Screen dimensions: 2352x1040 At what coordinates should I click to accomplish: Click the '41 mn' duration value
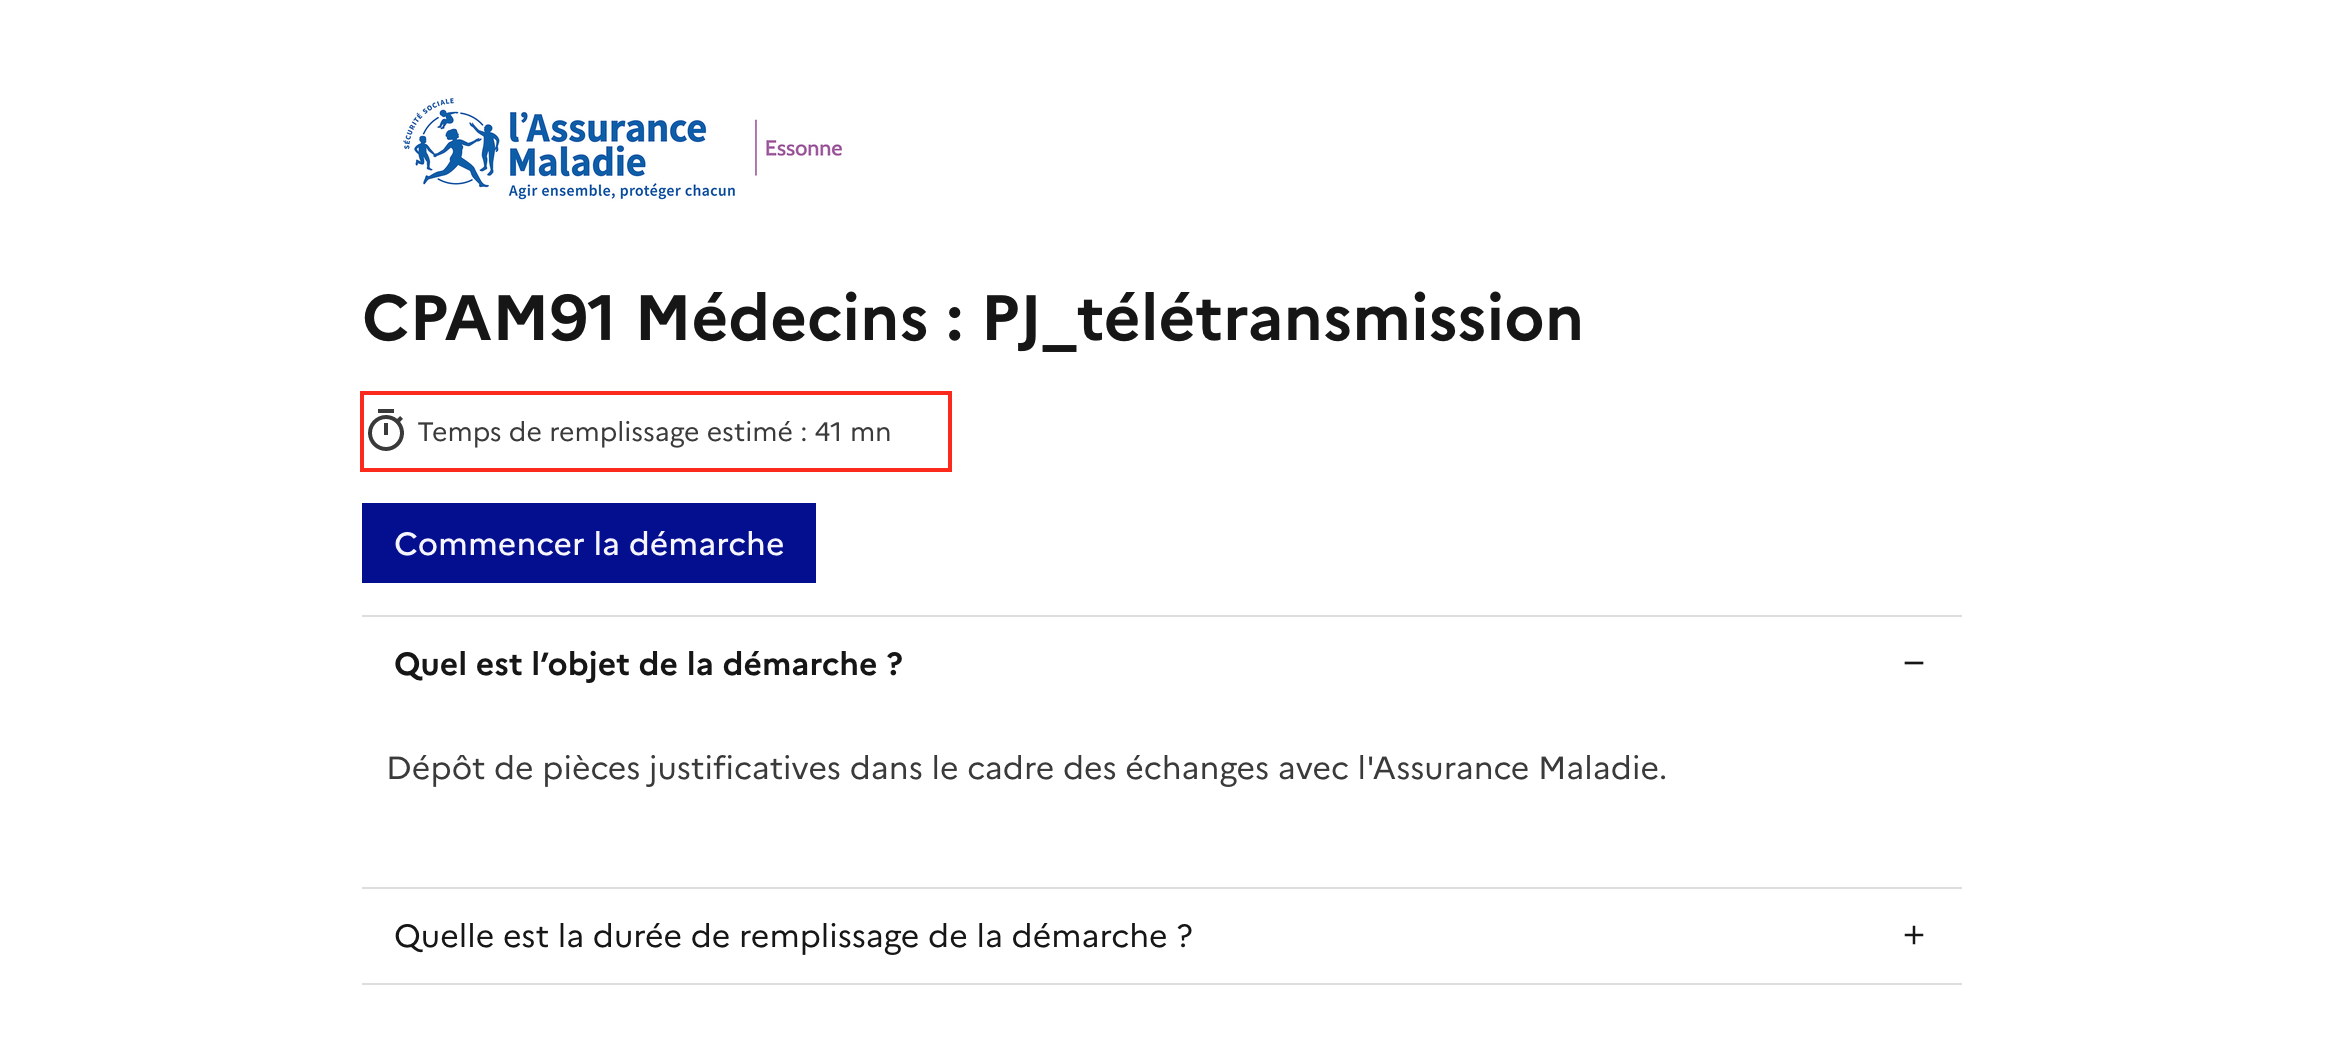tap(852, 432)
